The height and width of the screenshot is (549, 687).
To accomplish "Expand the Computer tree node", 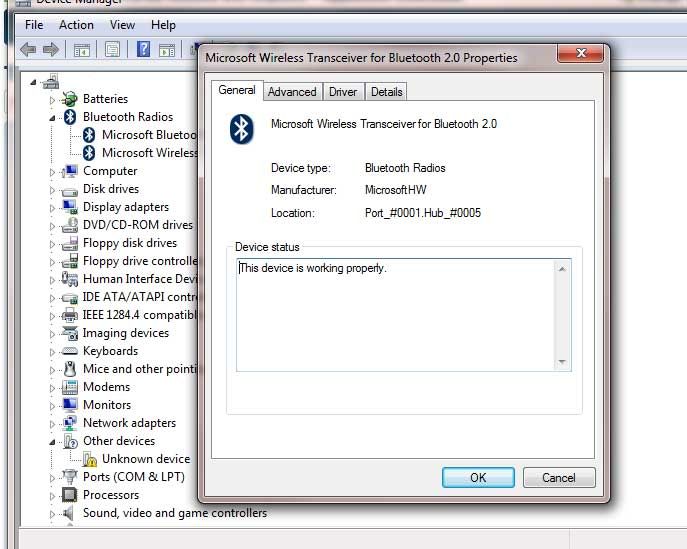I will click(x=52, y=172).
